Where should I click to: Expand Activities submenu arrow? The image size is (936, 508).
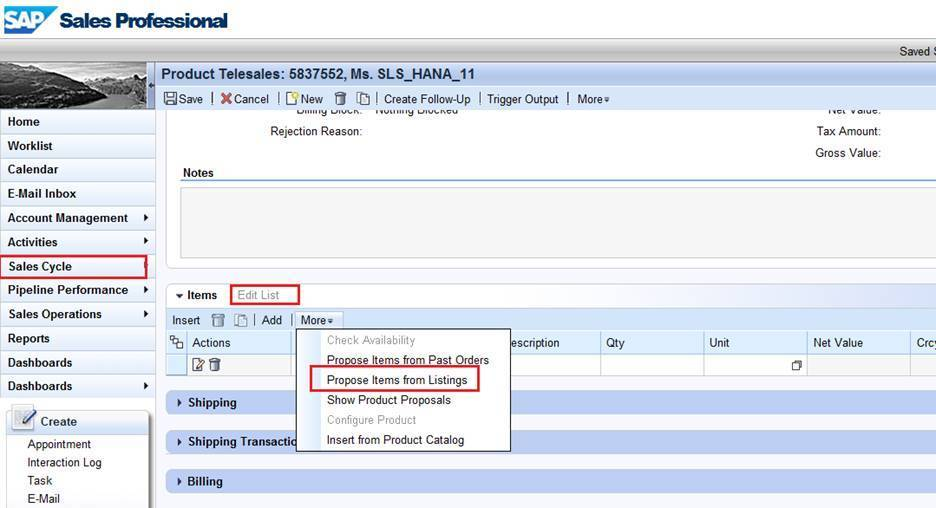point(146,241)
